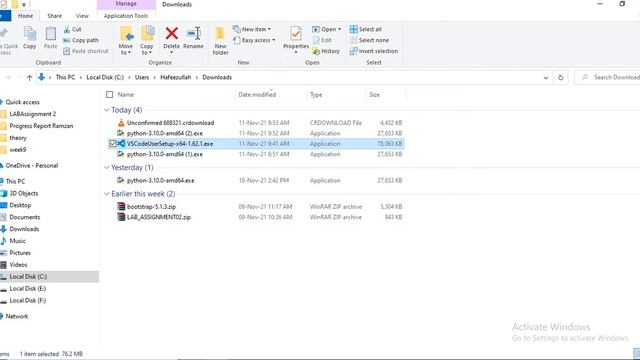The height and width of the screenshot is (360, 640).
Task: Open Progress Report Ramzan folder
Action: coord(41,126)
